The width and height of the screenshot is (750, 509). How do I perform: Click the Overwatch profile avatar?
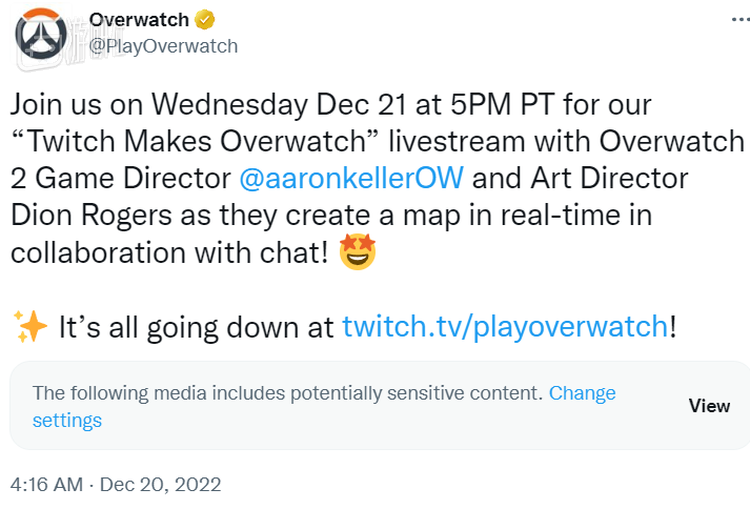[x=41, y=36]
